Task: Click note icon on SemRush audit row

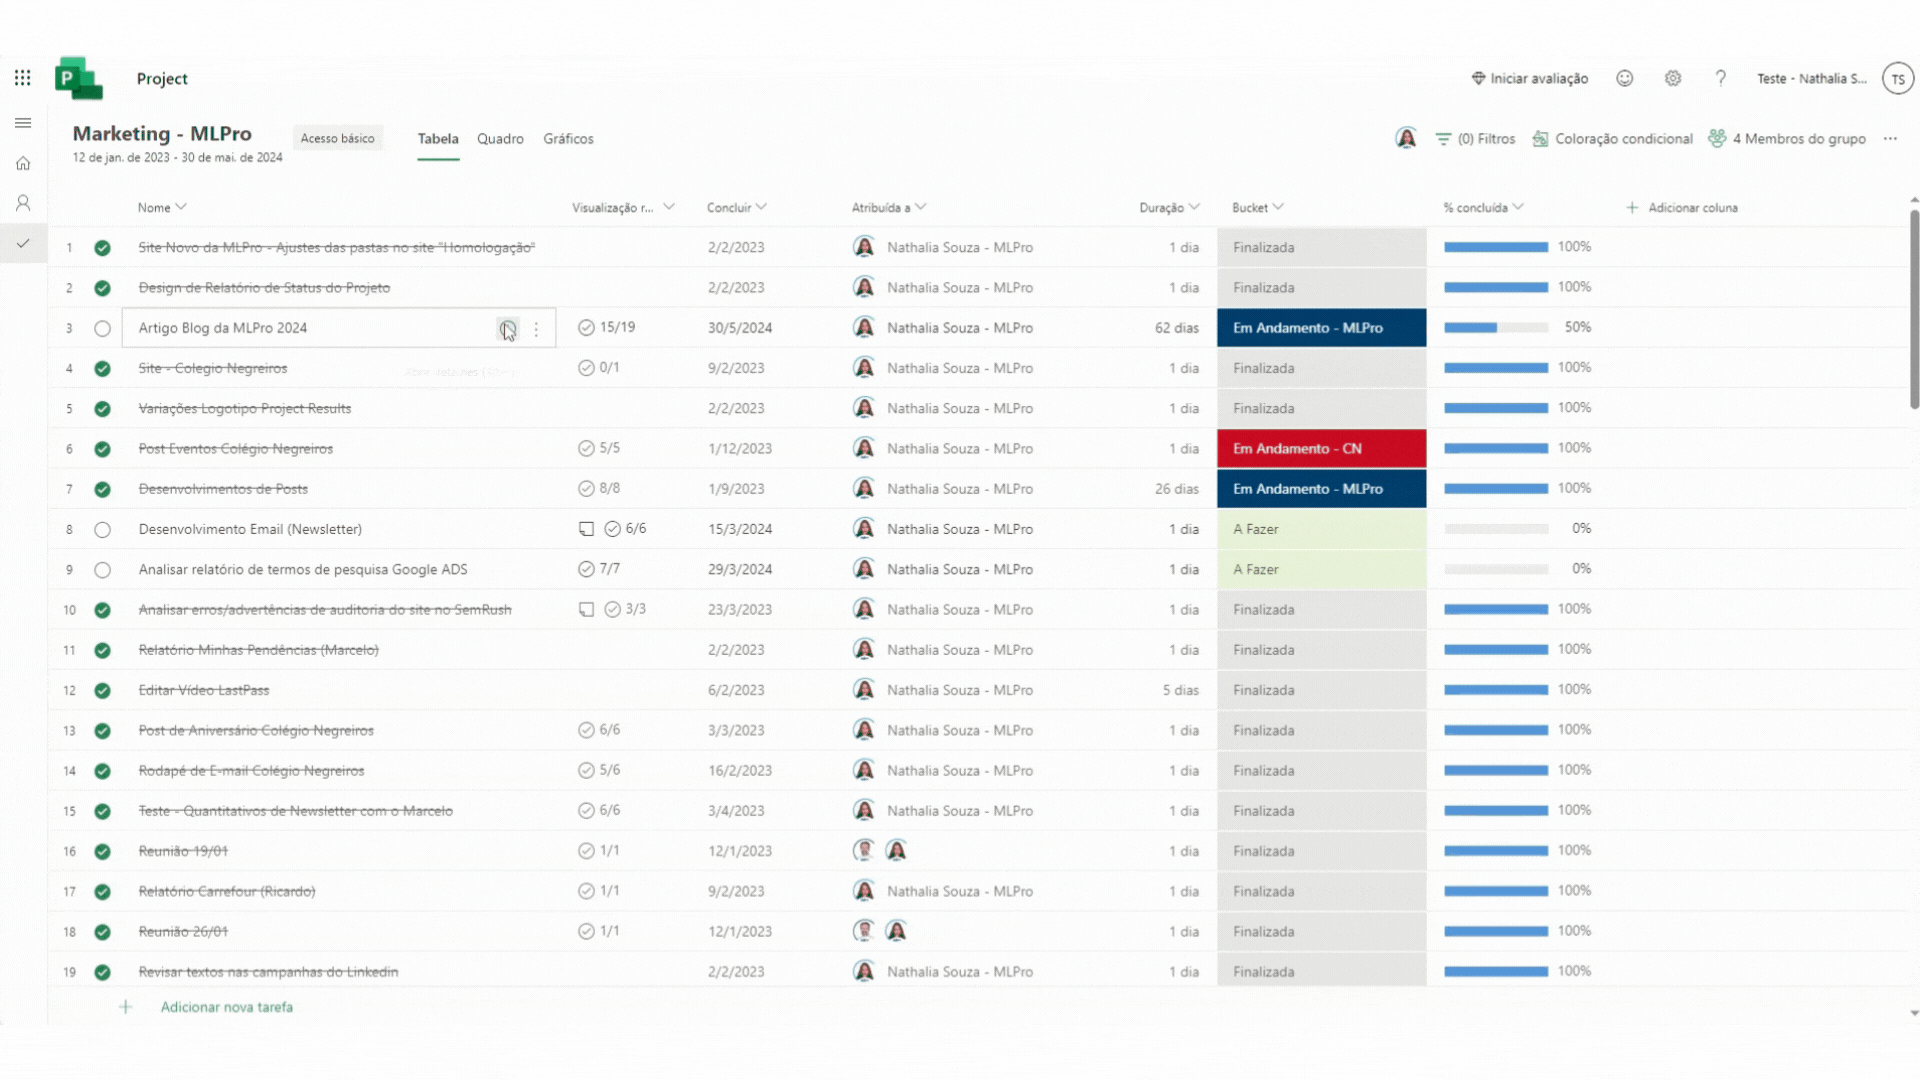Action: point(587,609)
